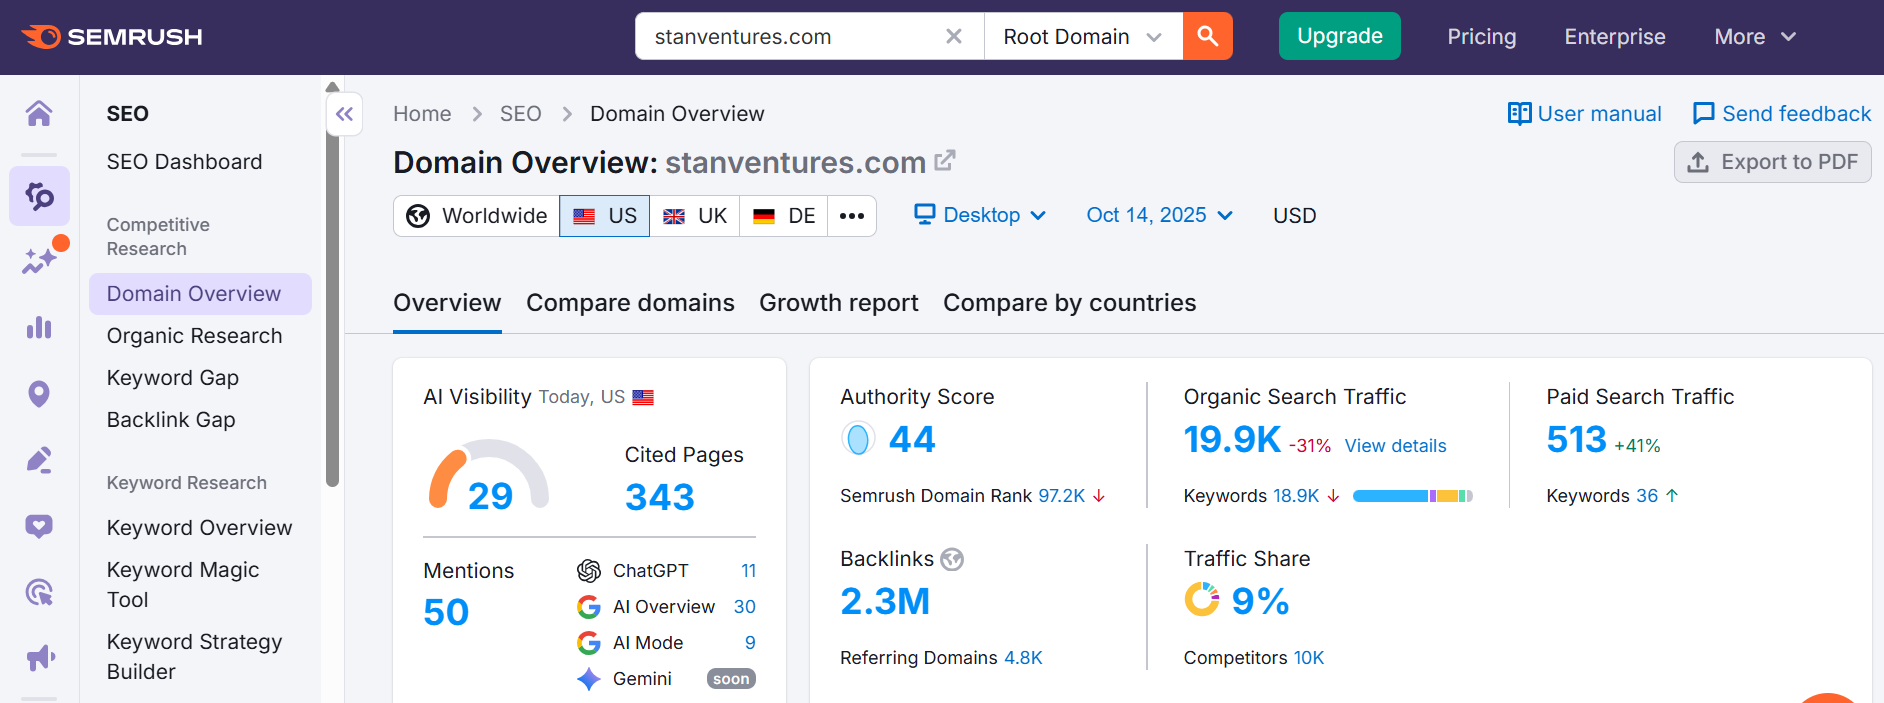
Task: Open the Oct 14, 2025 date picker
Action: [1159, 215]
